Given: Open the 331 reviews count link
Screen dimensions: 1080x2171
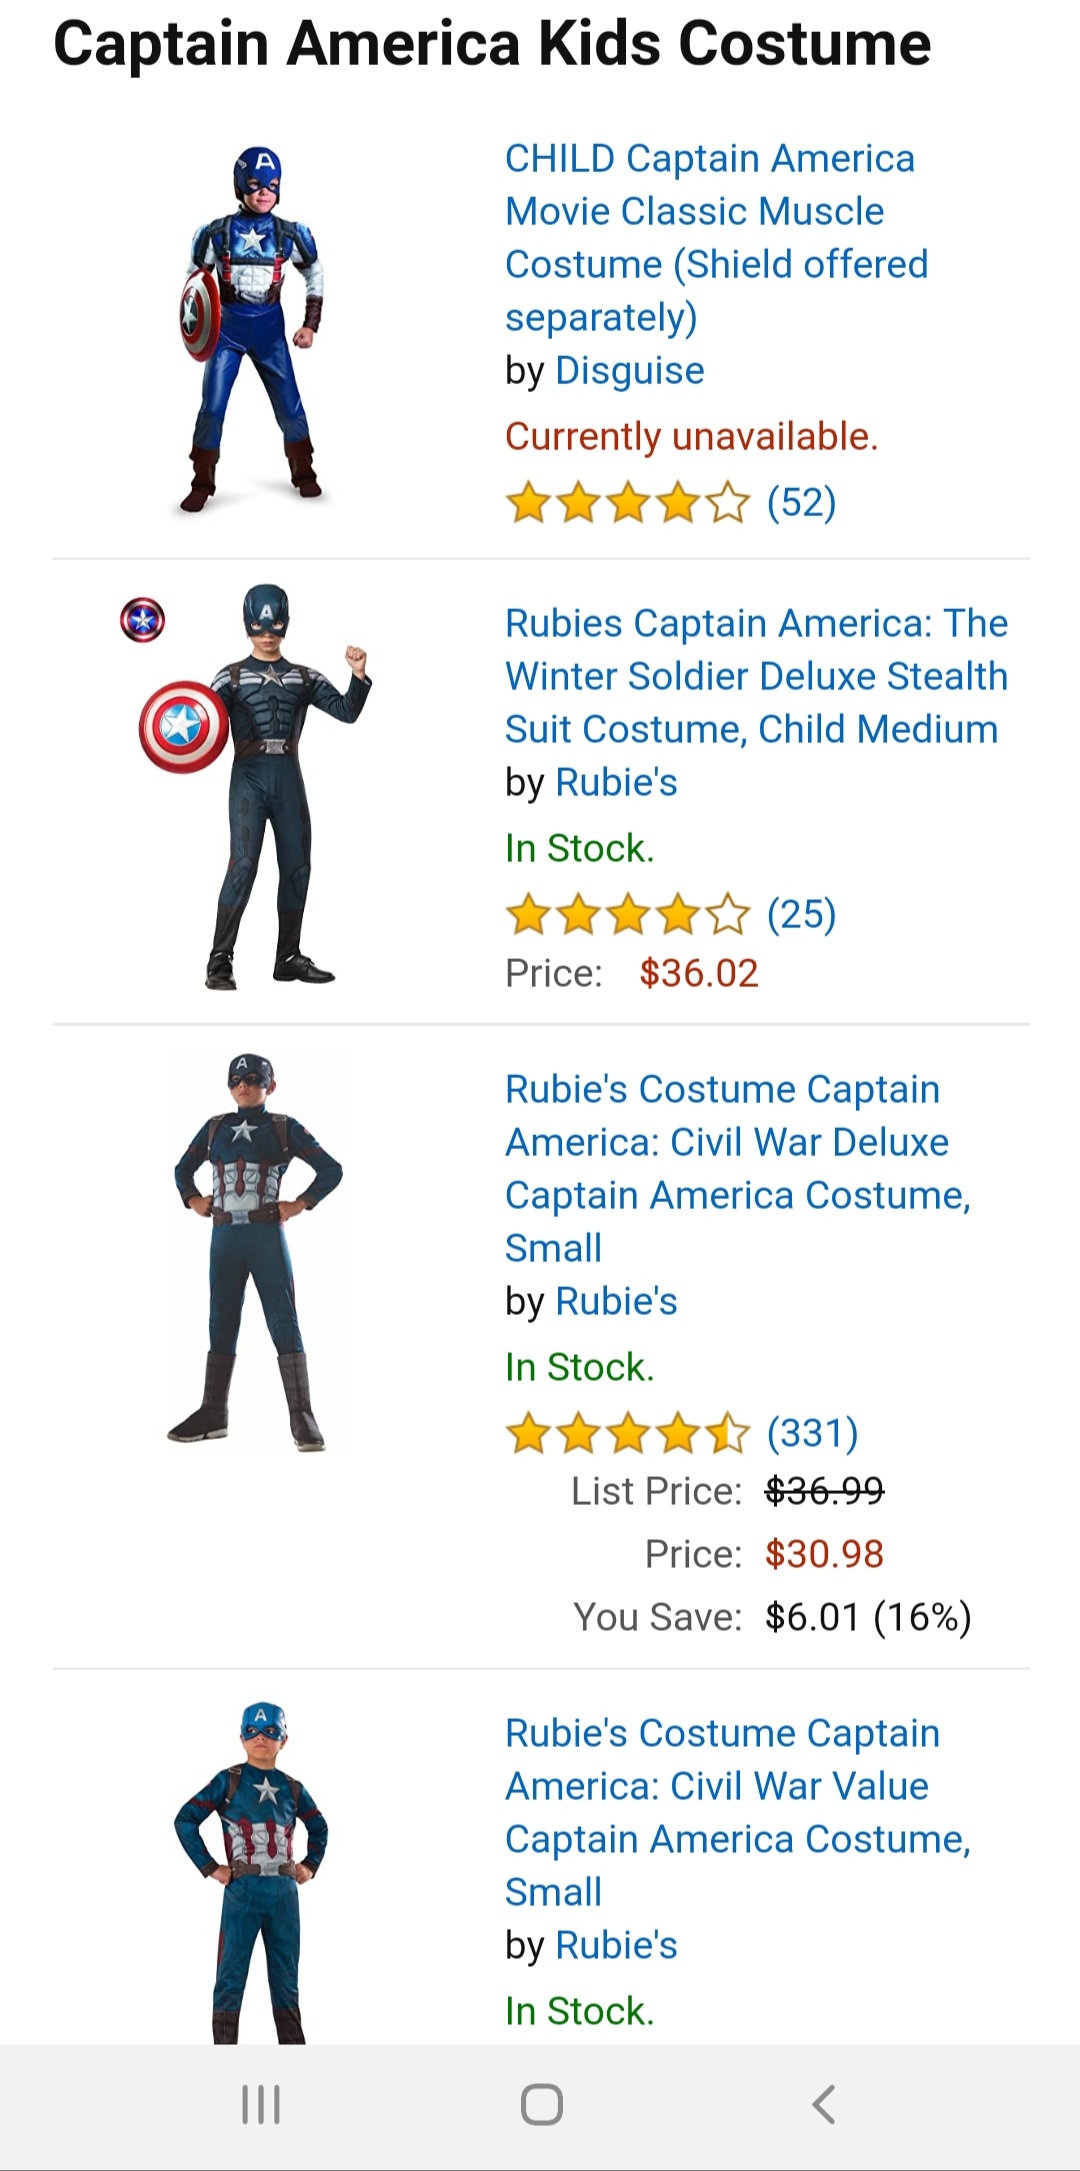Looking at the screenshot, I should pos(812,1433).
